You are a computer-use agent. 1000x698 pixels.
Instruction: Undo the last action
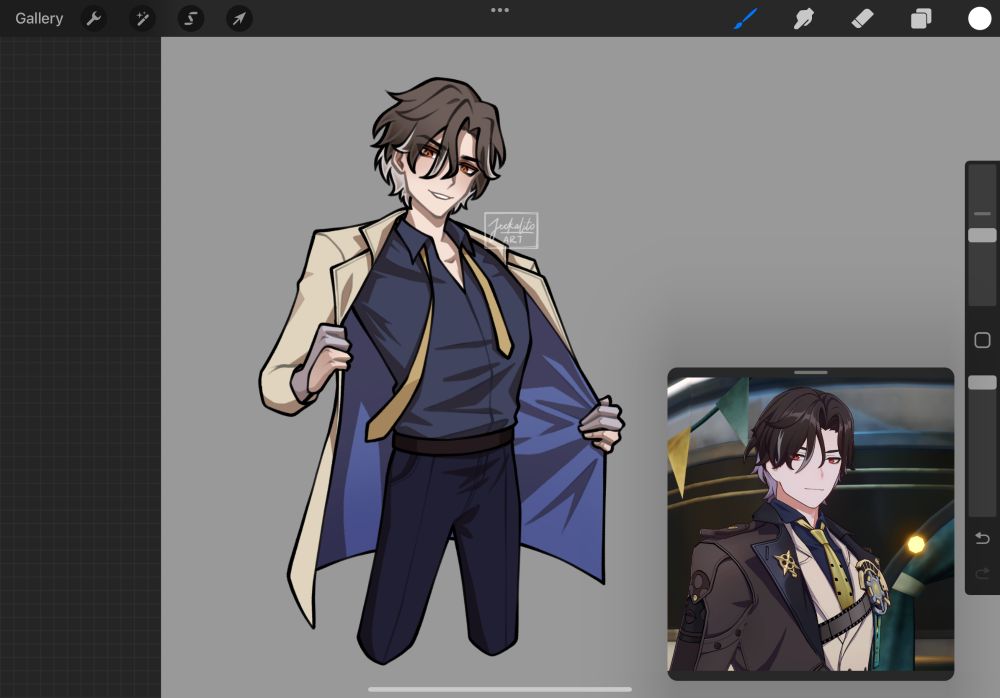click(982, 538)
